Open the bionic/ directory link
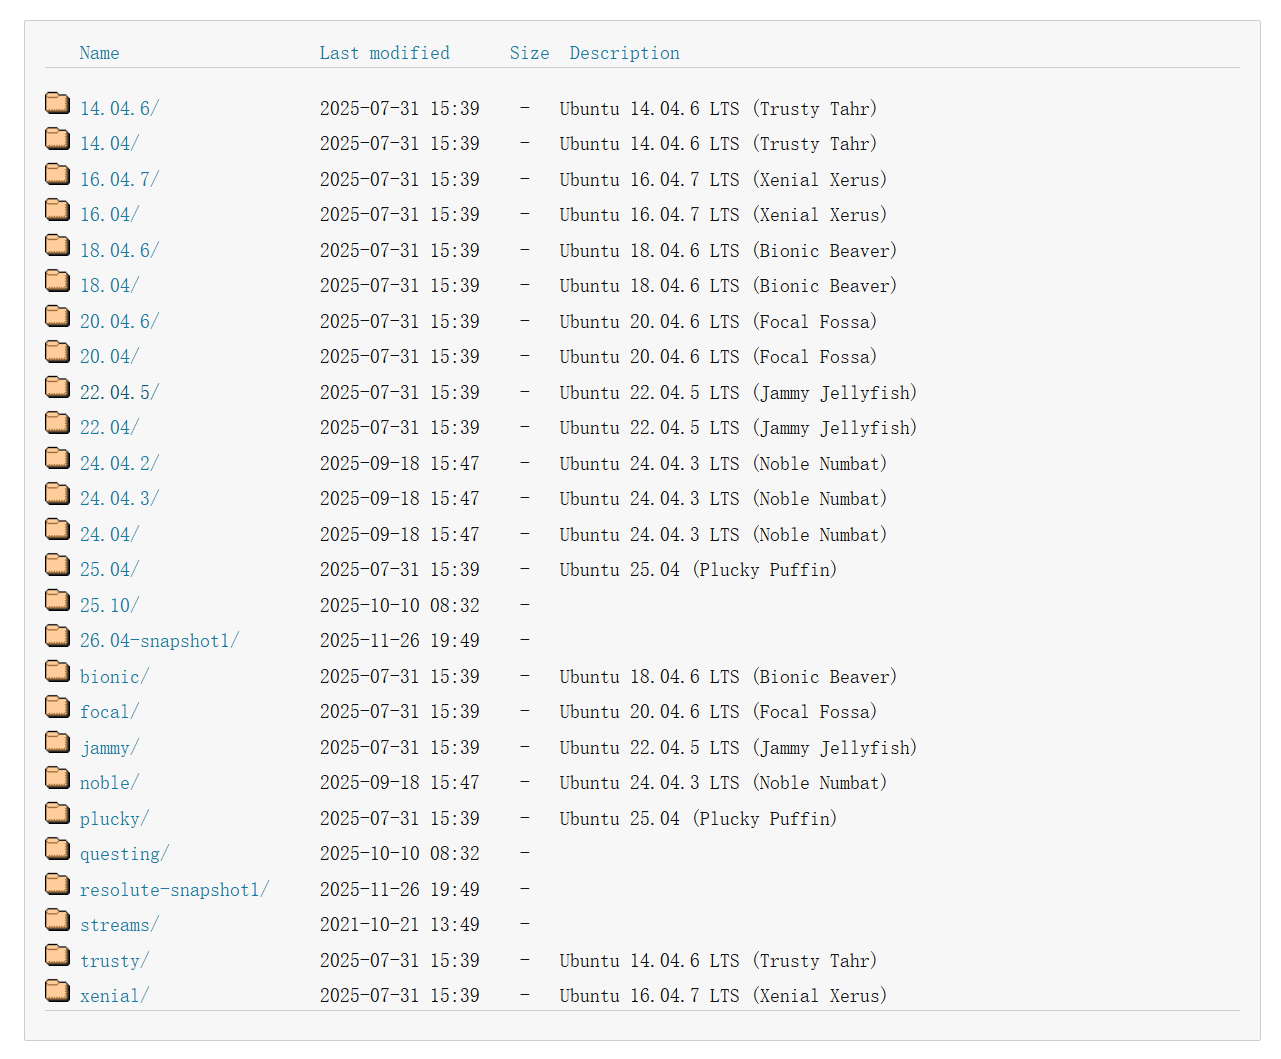1281x1059 pixels. click(114, 677)
